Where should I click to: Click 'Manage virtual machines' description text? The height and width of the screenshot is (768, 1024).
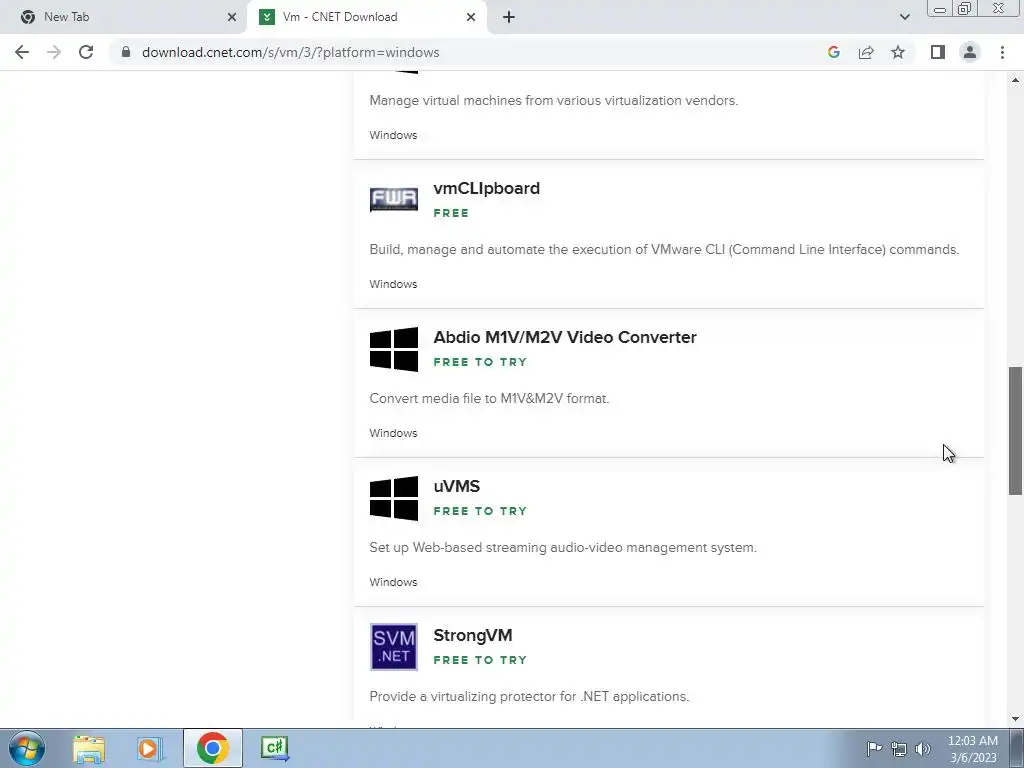point(554,101)
